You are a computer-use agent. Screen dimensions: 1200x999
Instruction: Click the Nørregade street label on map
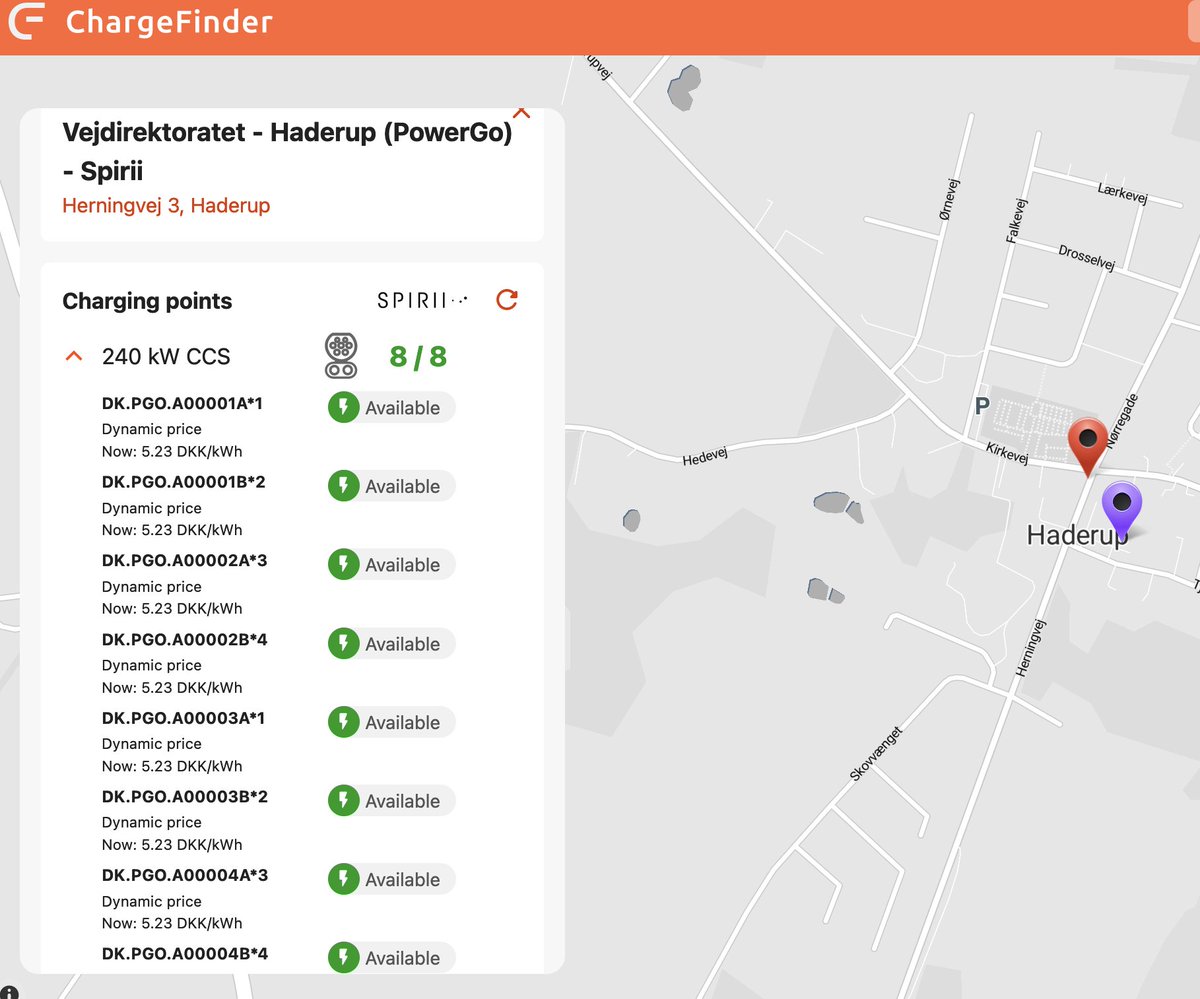(1122, 419)
